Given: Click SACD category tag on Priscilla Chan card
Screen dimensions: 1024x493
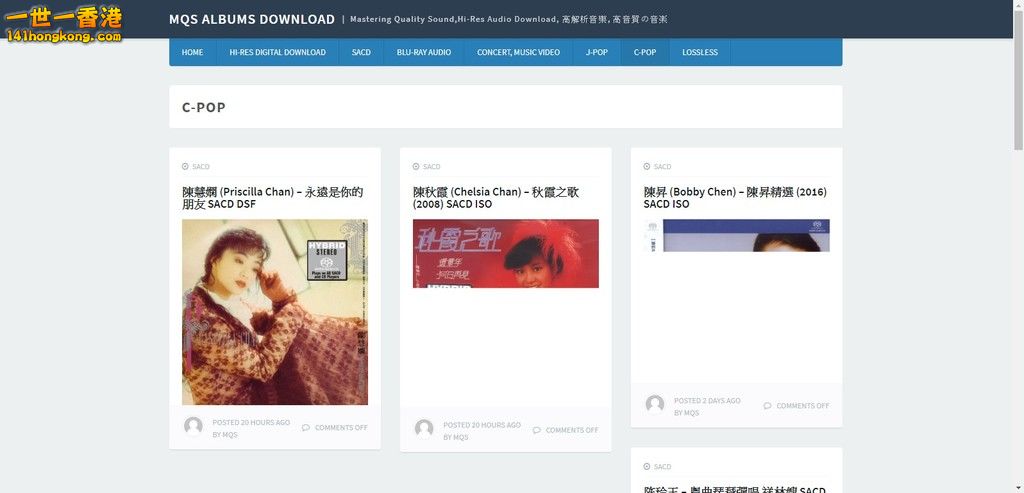Looking at the screenshot, I should click(x=201, y=167).
